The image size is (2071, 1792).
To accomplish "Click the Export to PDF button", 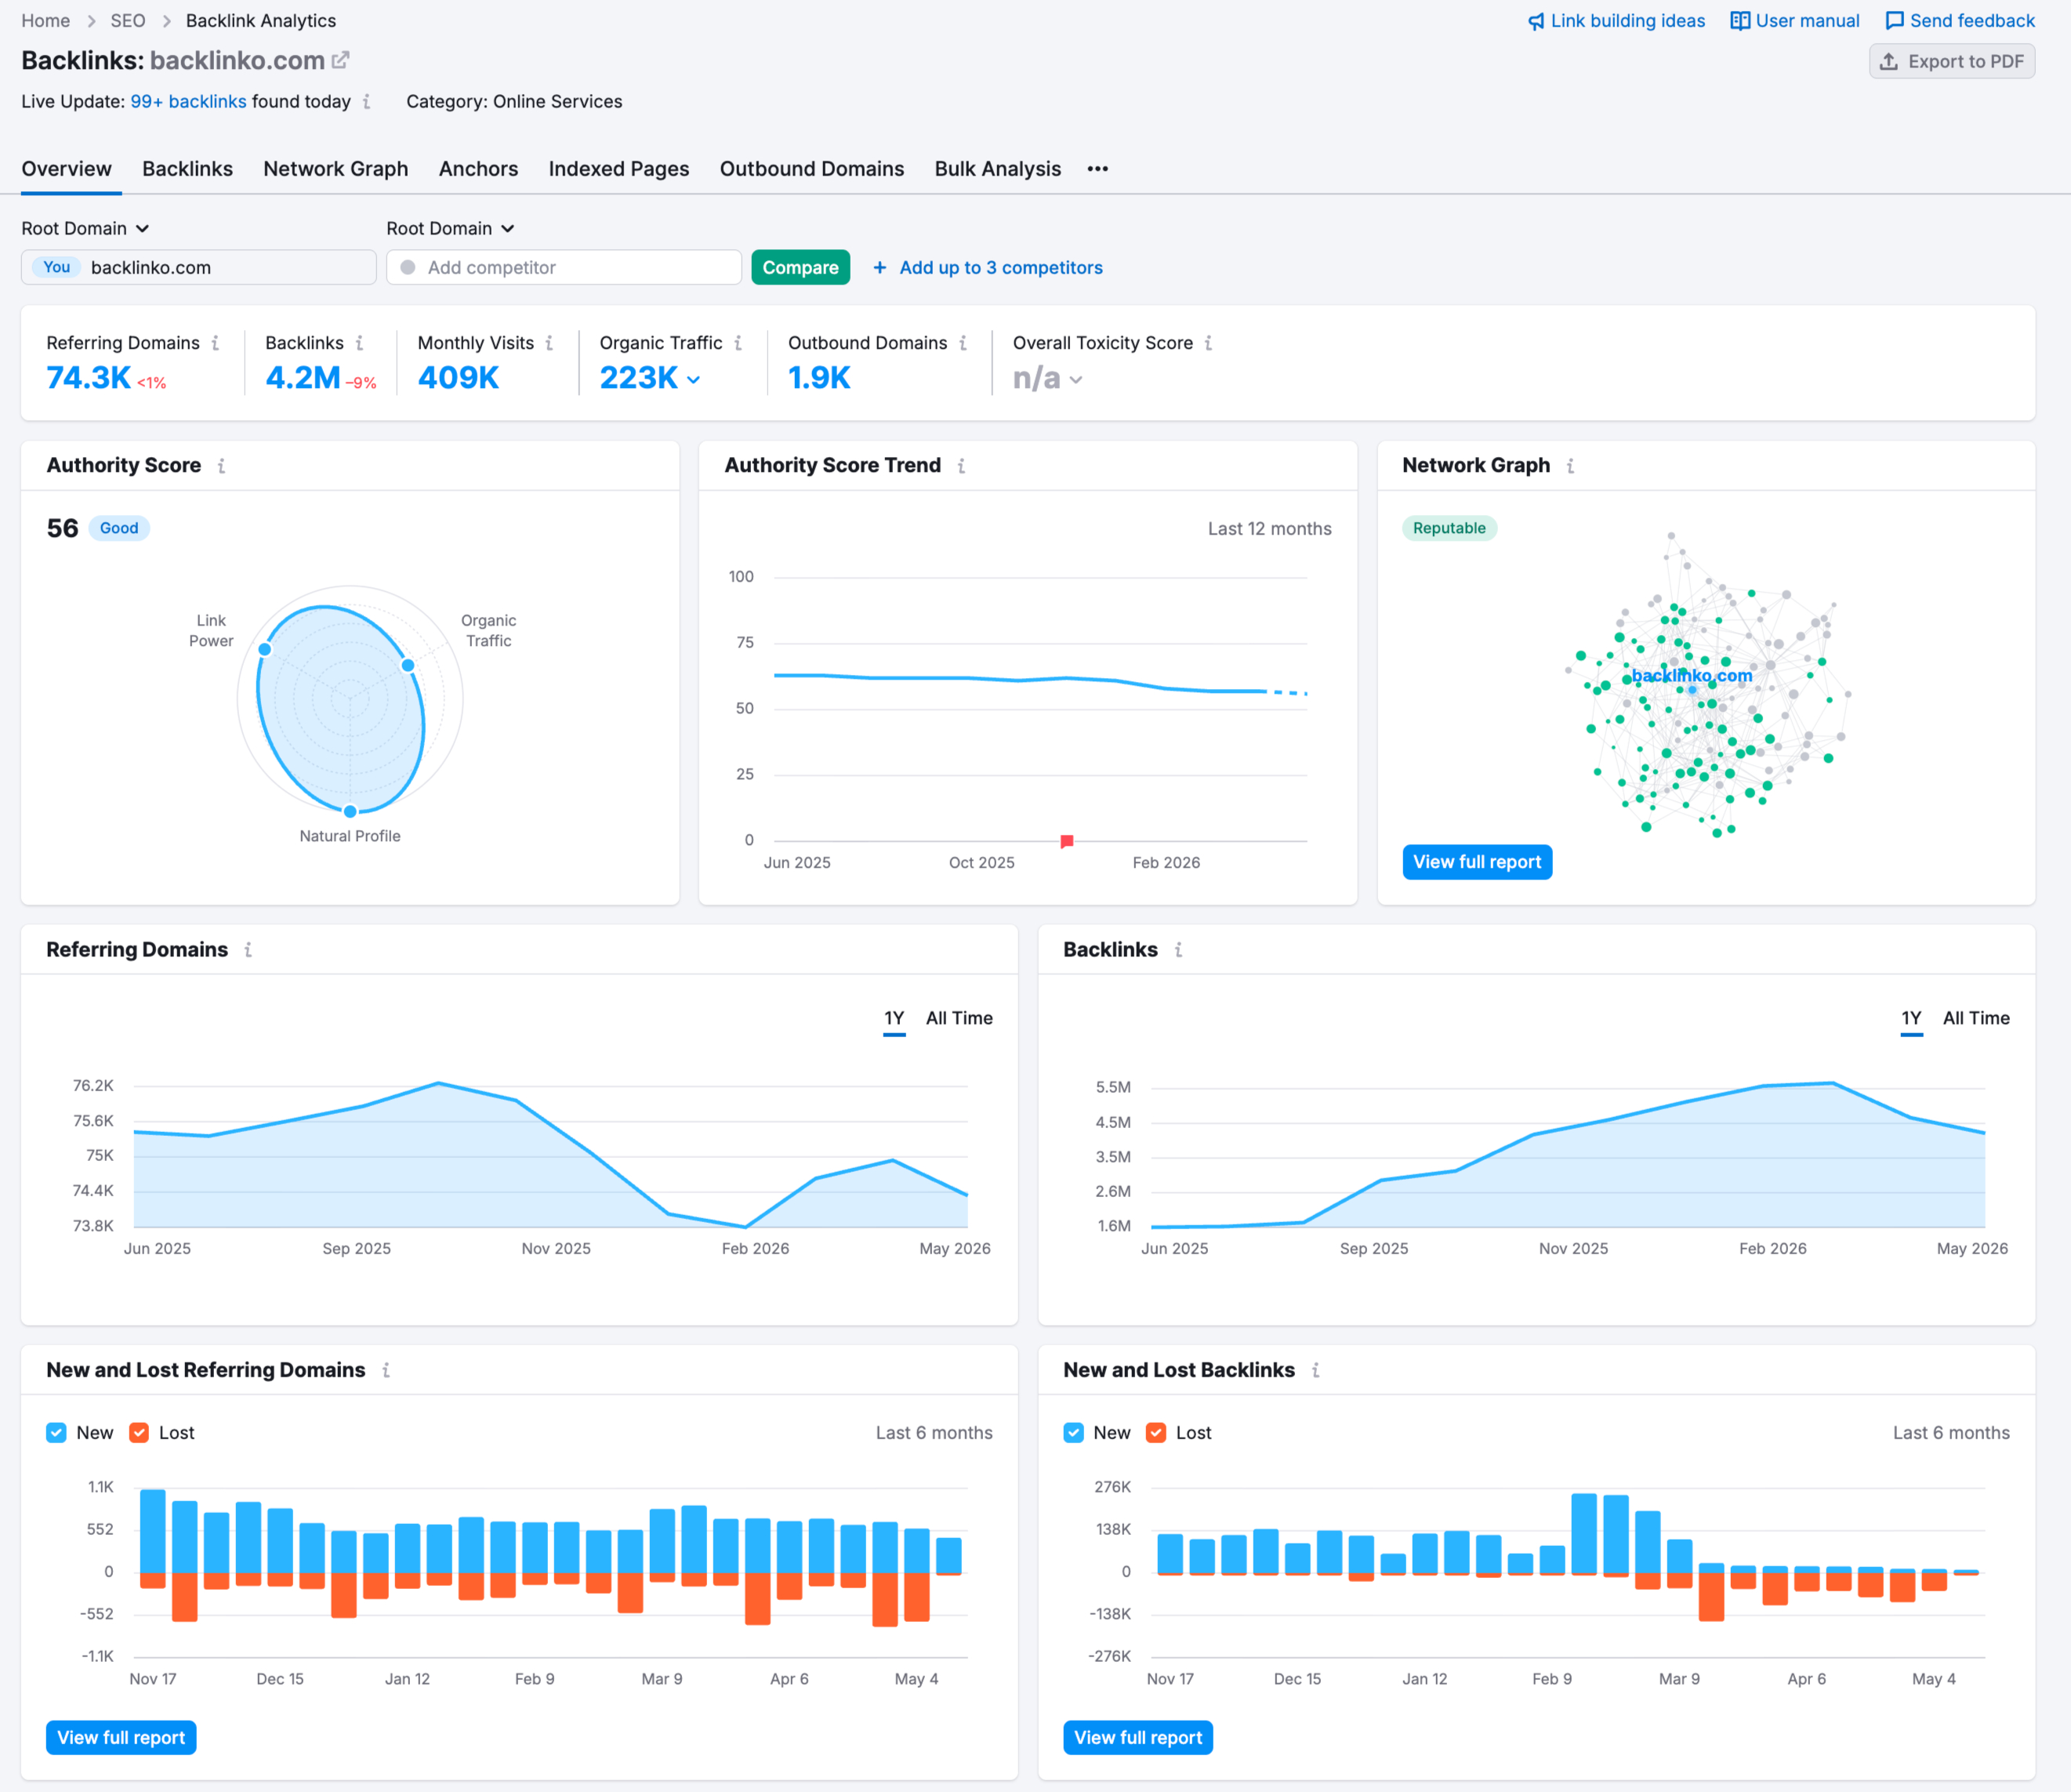I will click(1951, 62).
